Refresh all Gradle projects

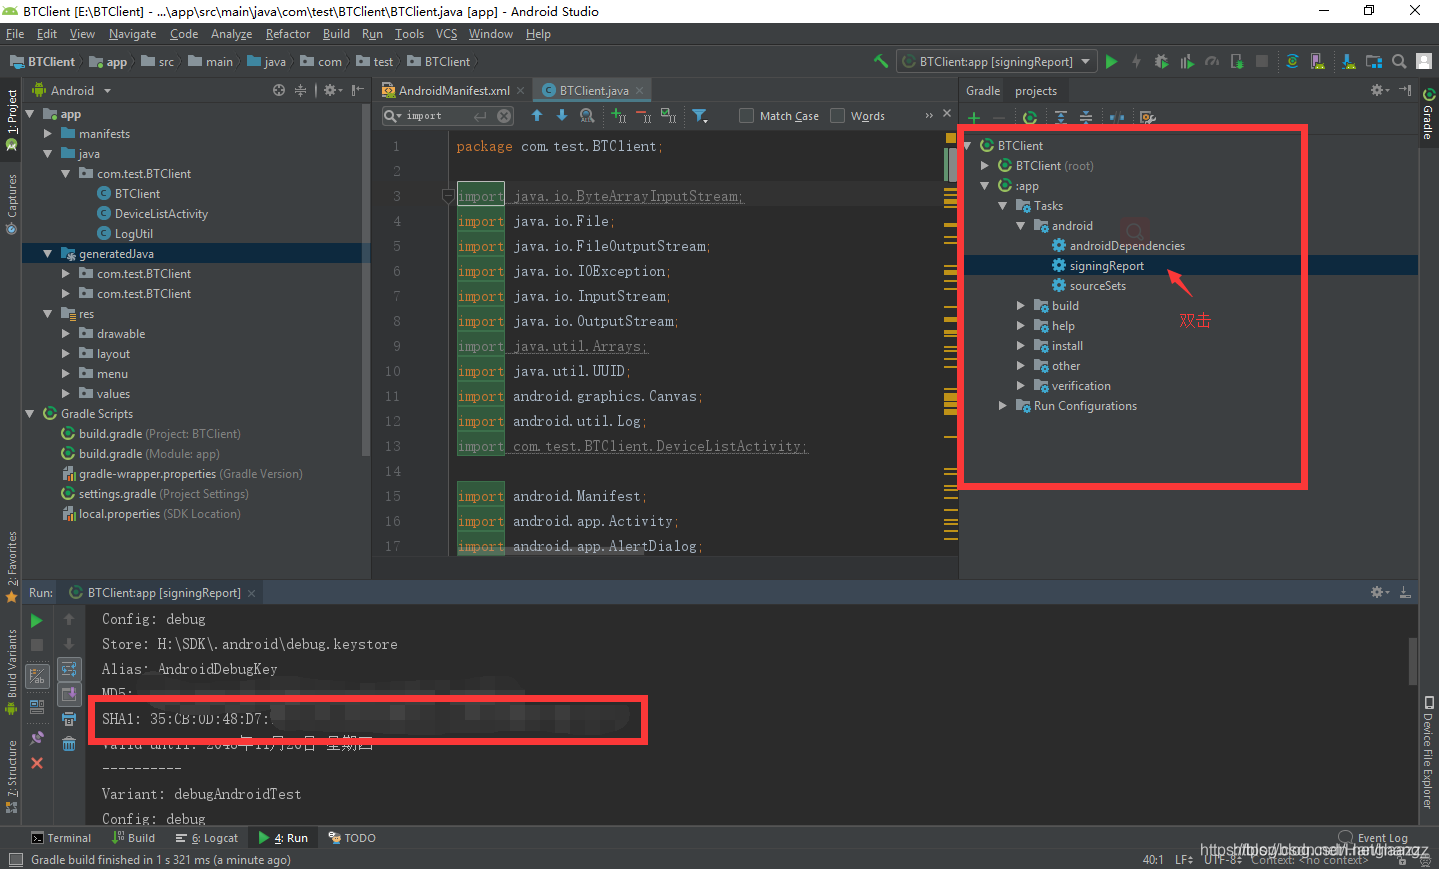pos(1029,117)
